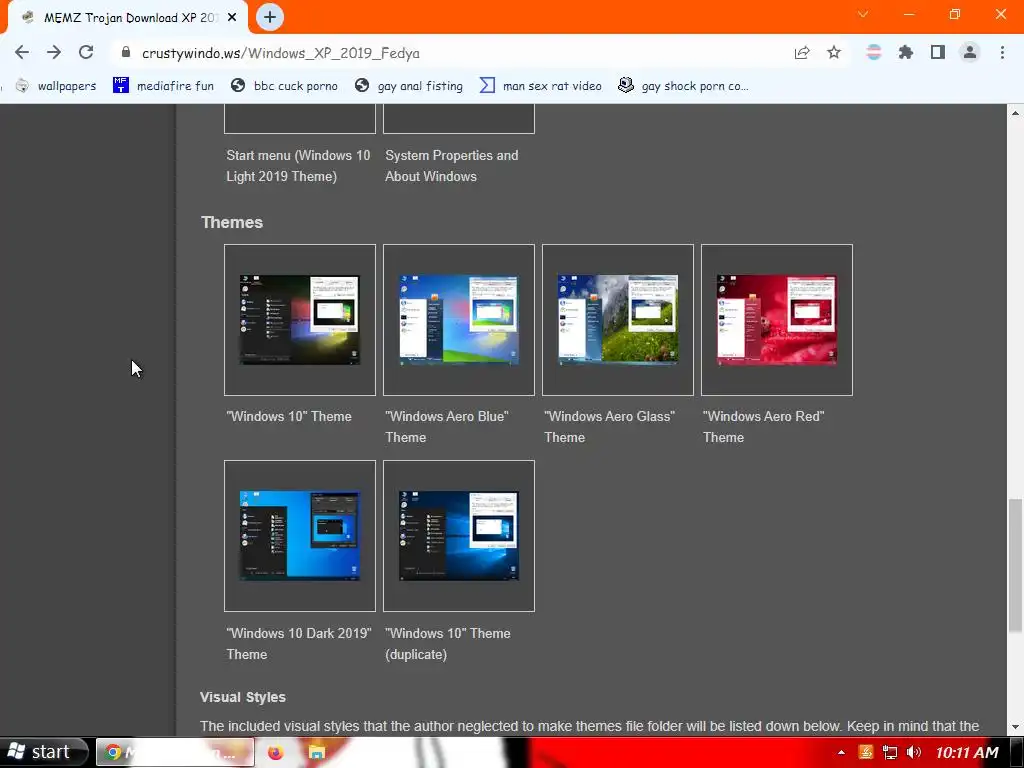Reload the current page
Viewport: 1024px width, 768px height.
(86, 53)
